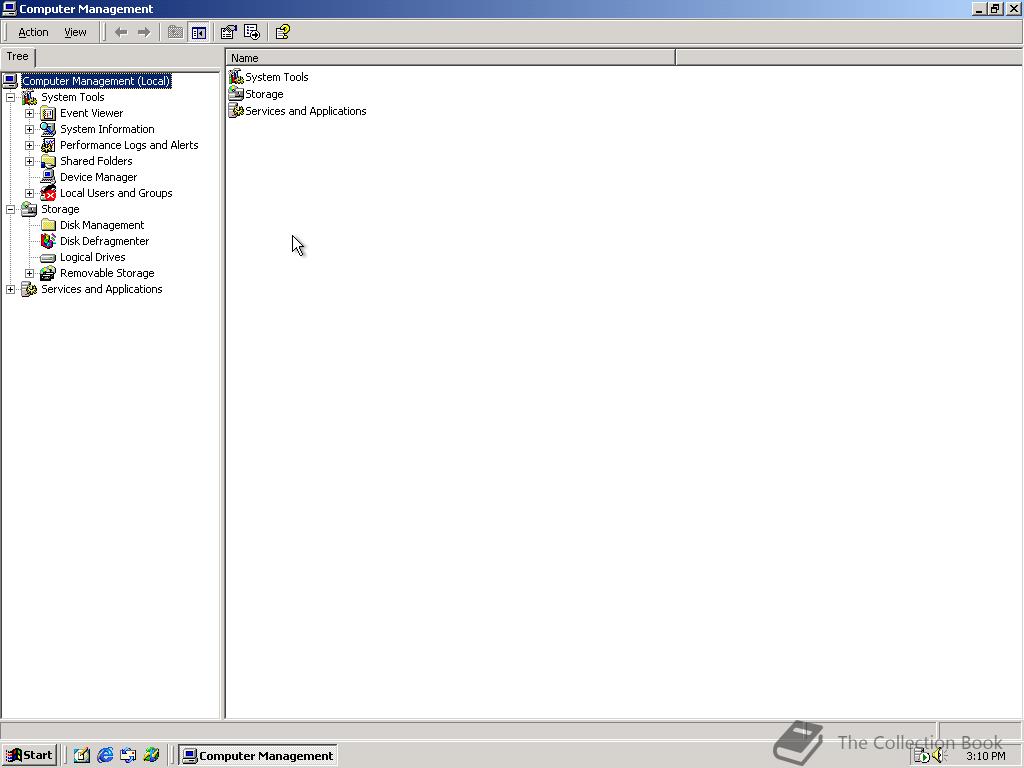
Task: Select Computer Management (Local) root node
Action: tap(96, 81)
